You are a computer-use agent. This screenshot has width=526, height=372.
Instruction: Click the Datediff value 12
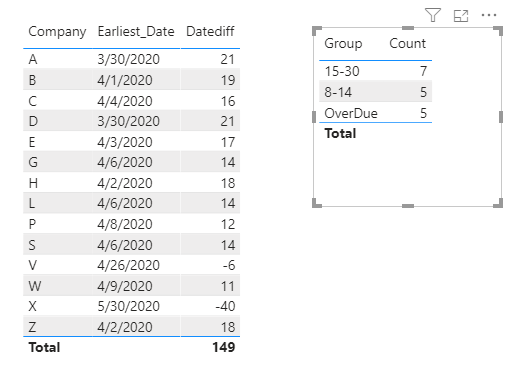coord(228,224)
